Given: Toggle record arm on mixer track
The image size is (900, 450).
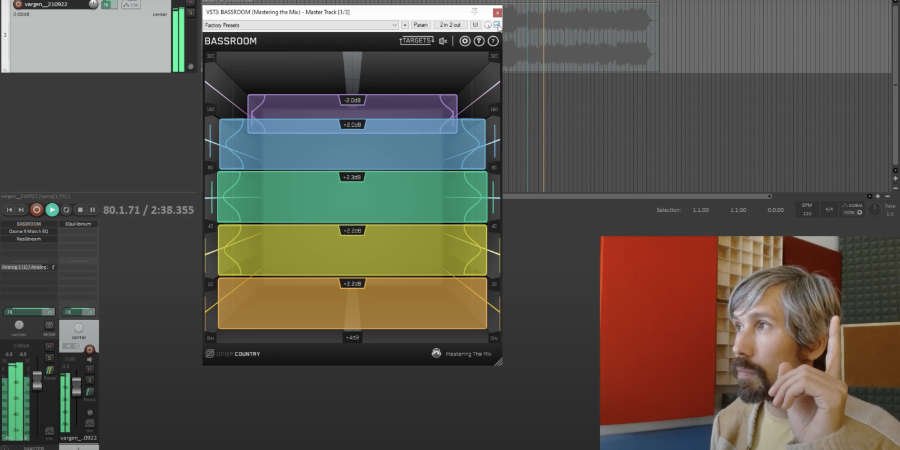Looking at the screenshot, I should [90, 350].
